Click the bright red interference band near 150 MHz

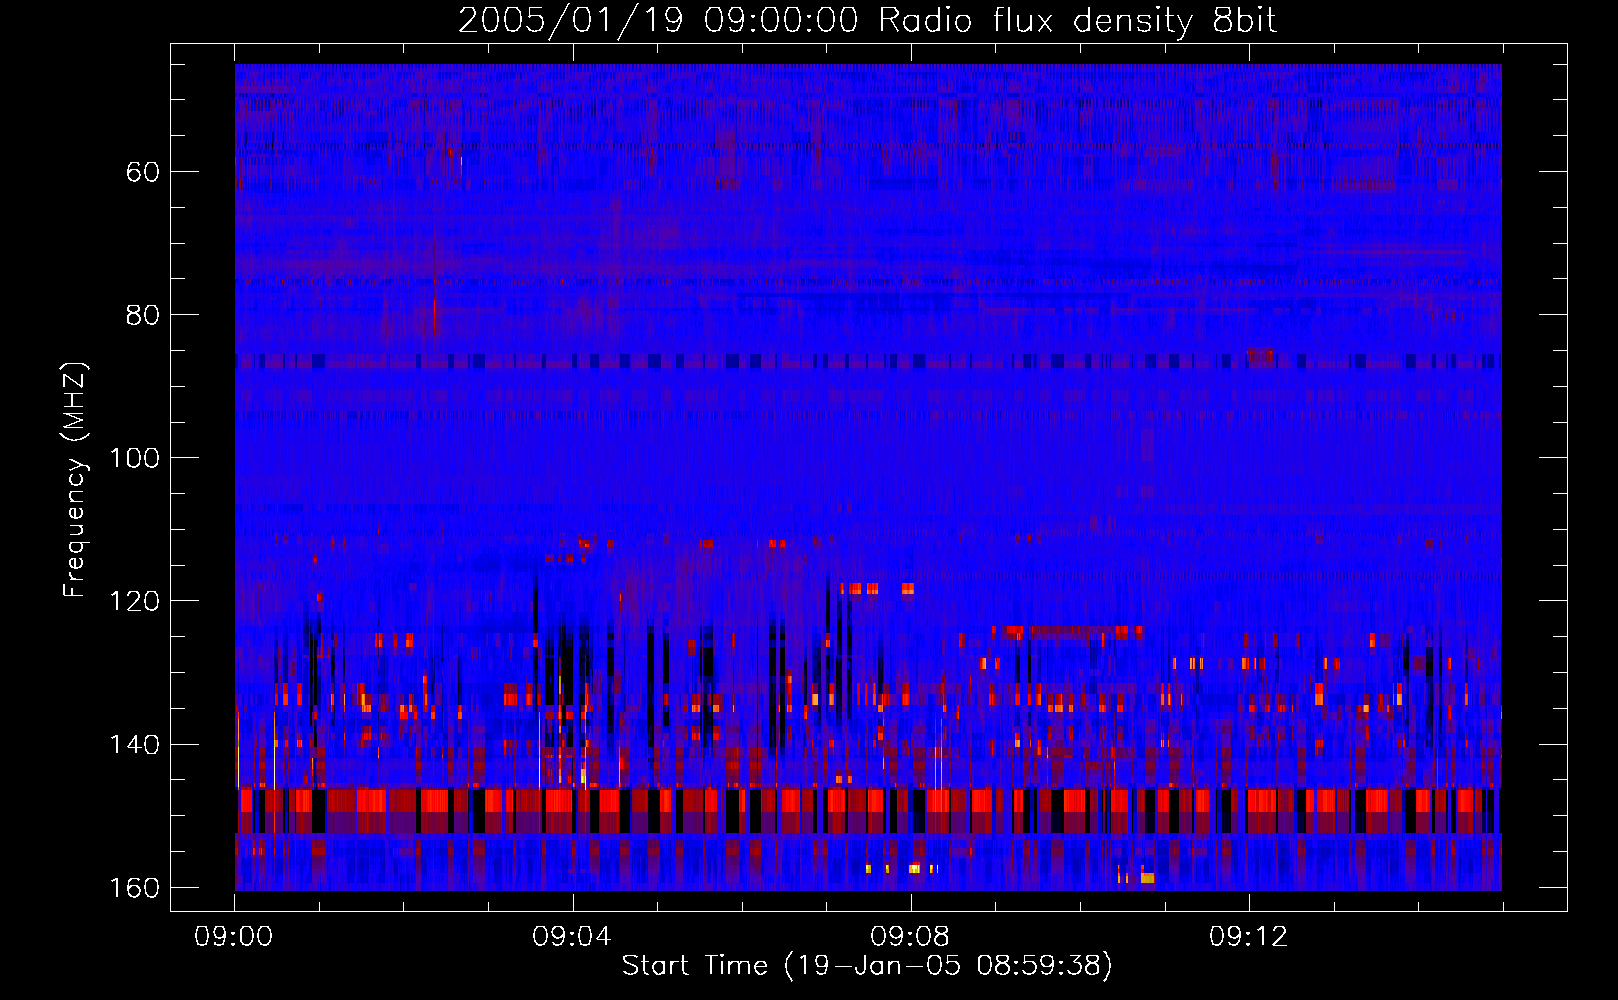point(868,810)
